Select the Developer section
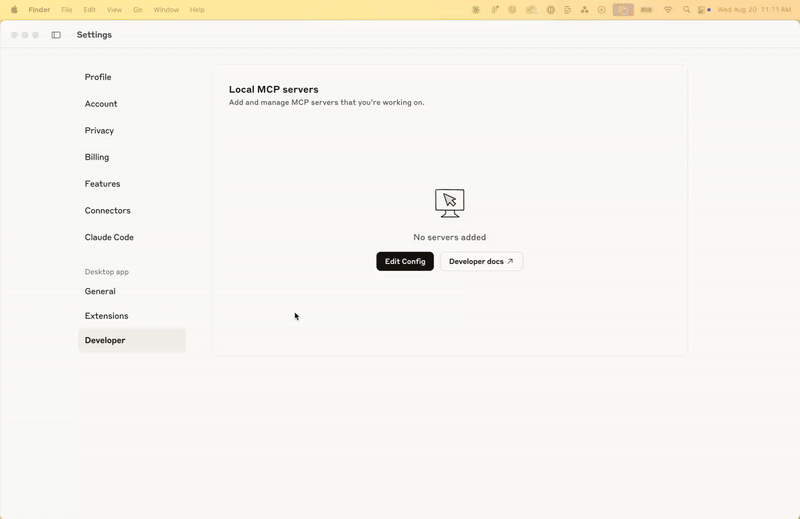Viewport: 800px width, 519px height. pyautogui.click(x=132, y=340)
